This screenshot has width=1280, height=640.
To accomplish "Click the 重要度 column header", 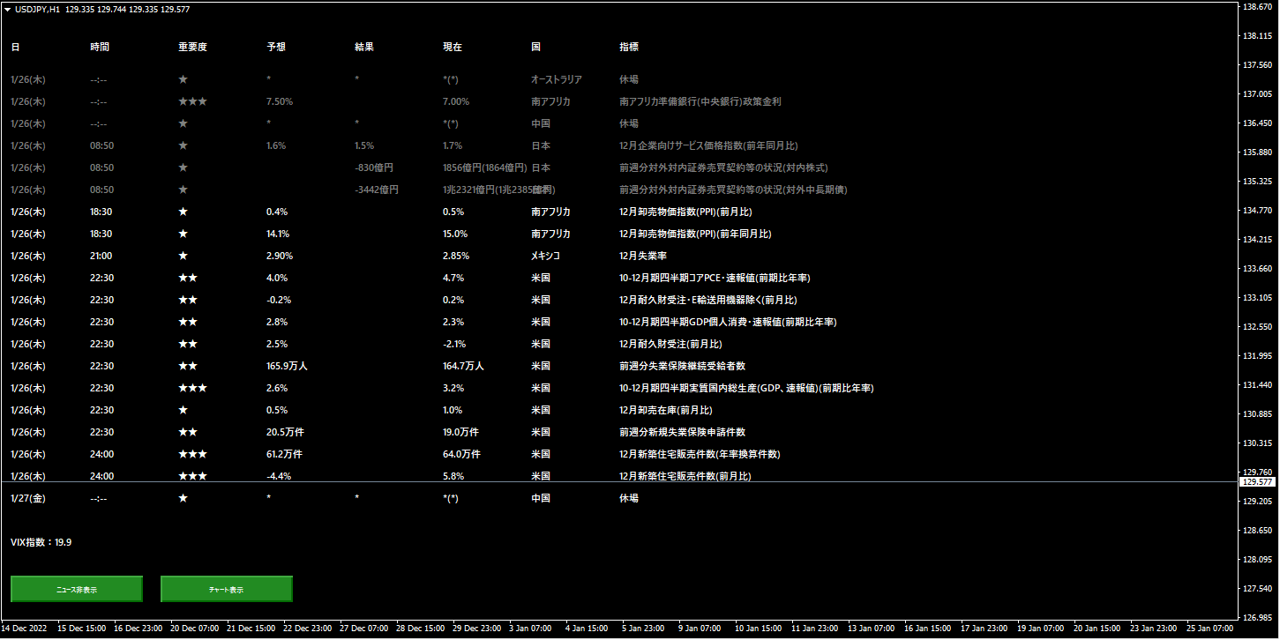I will click(x=192, y=47).
